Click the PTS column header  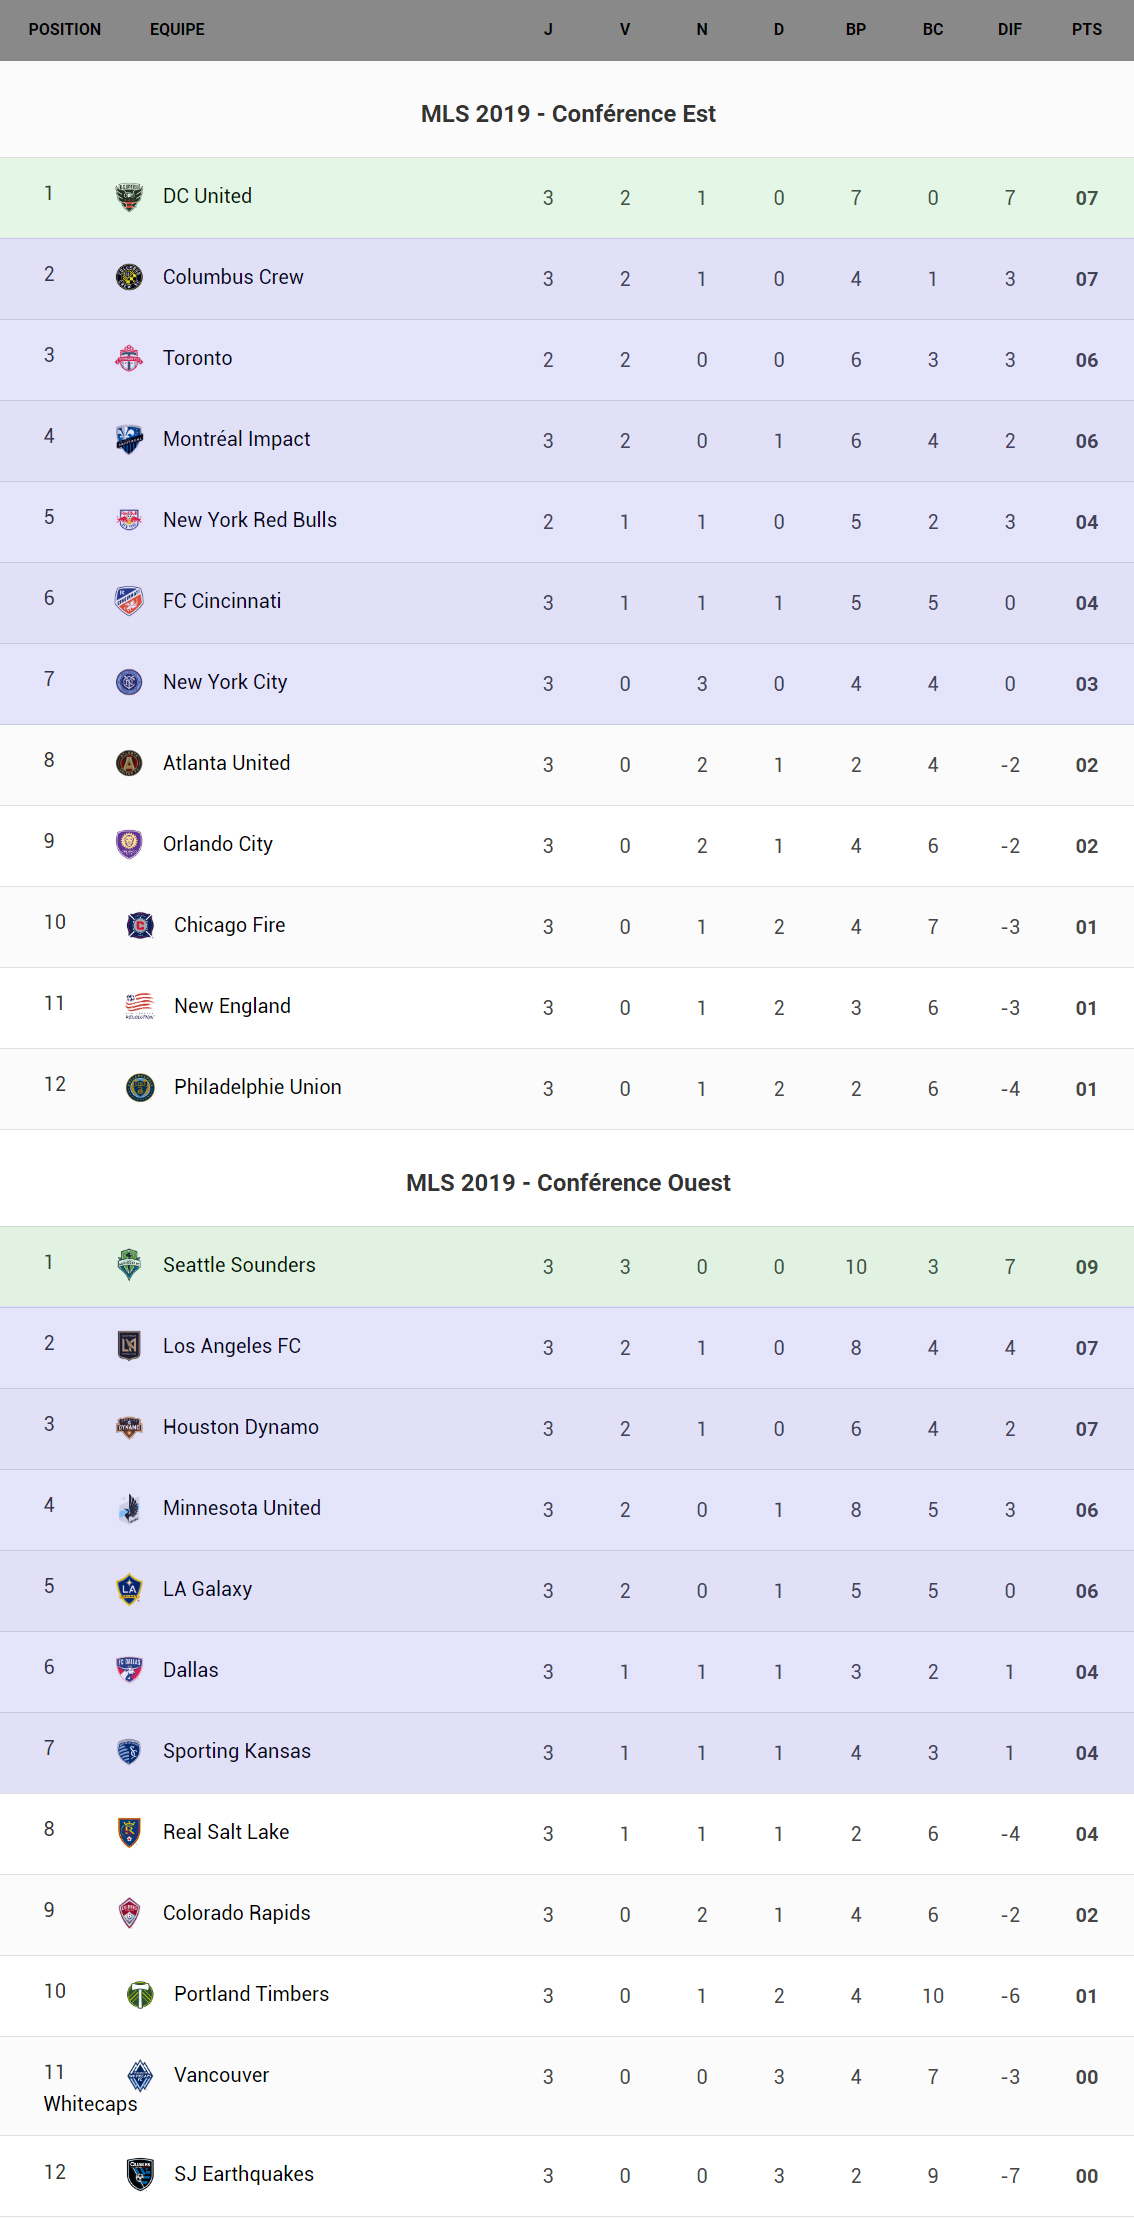(1086, 30)
